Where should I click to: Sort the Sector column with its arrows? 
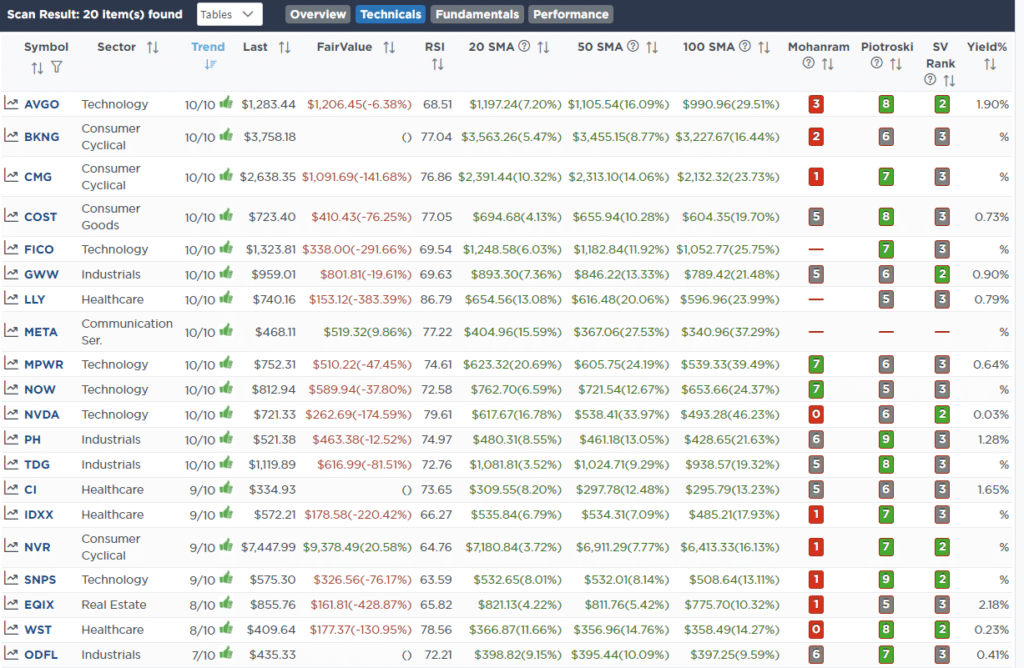pyautogui.click(x=153, y=48)
